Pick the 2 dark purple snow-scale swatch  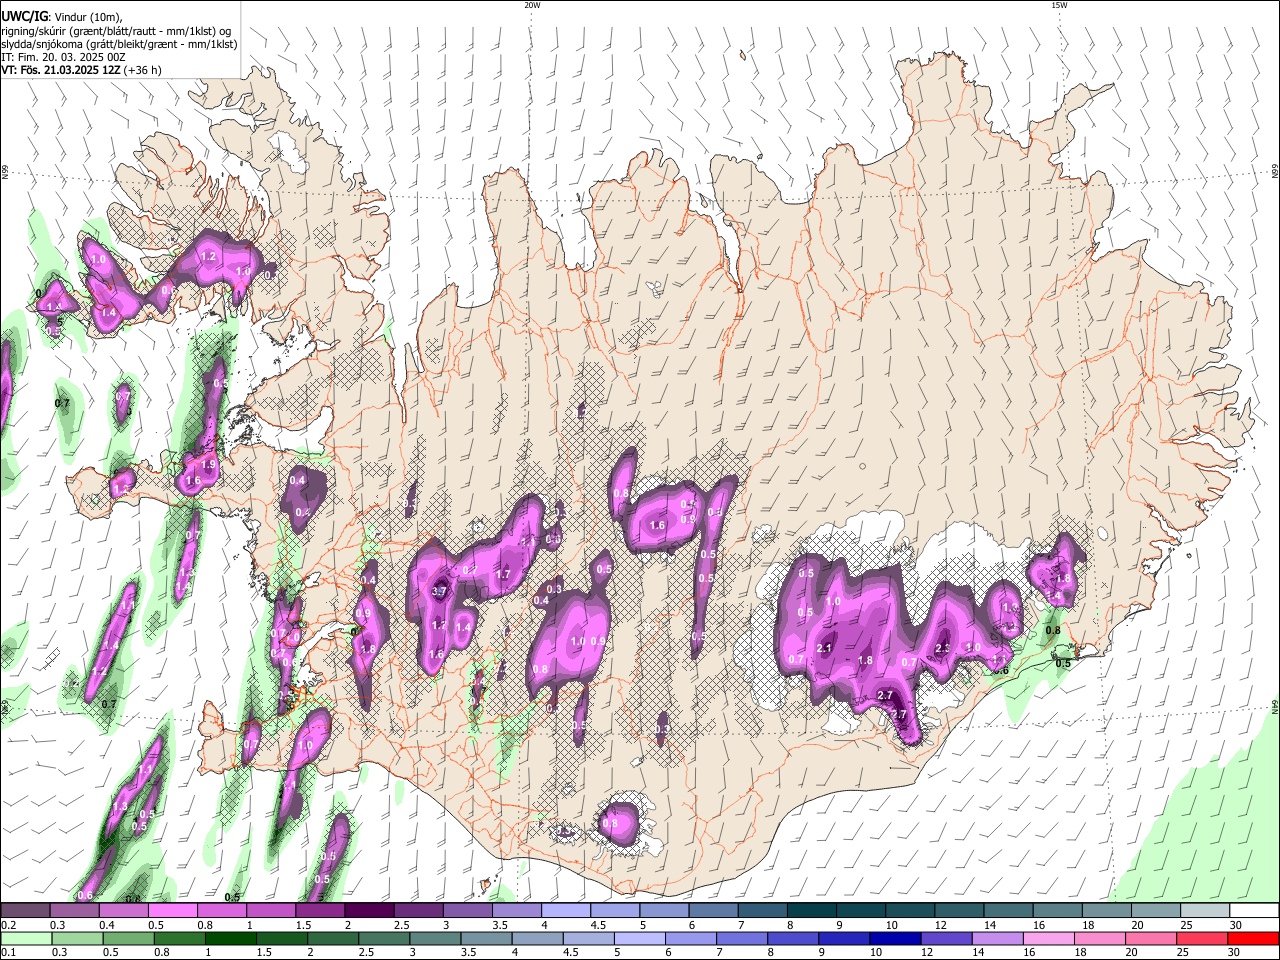[368, 911]
